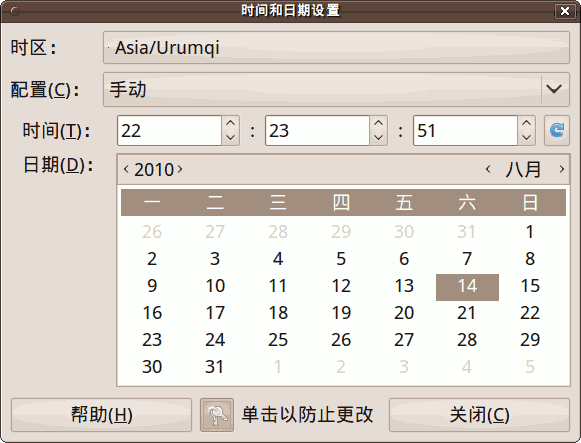Click the 帮助(H) help button
Screen dimensions: 581x443
(102, 415)
